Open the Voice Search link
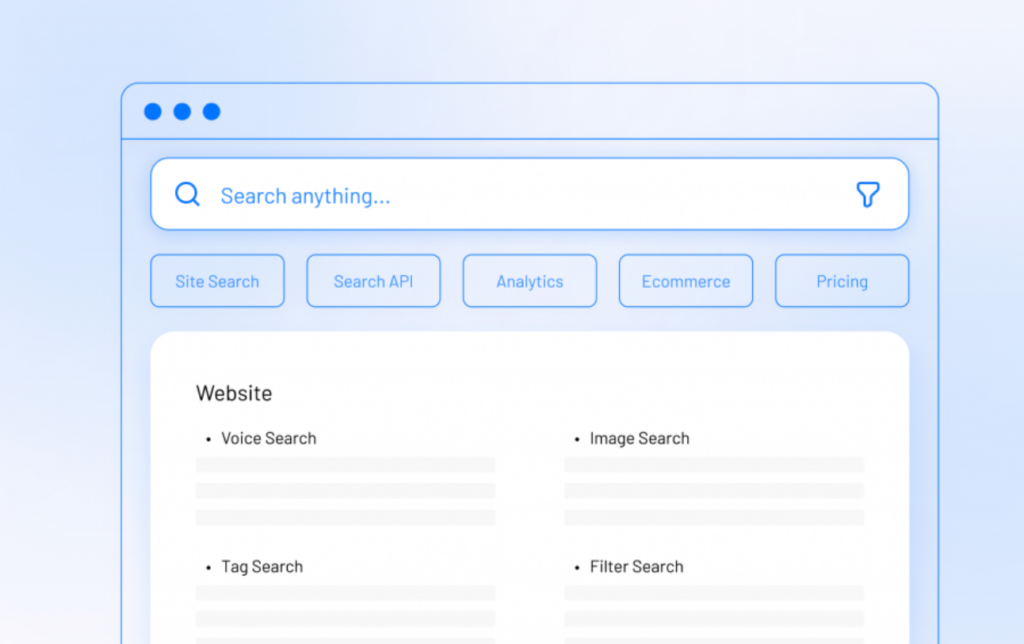 (x=268, y=438)
